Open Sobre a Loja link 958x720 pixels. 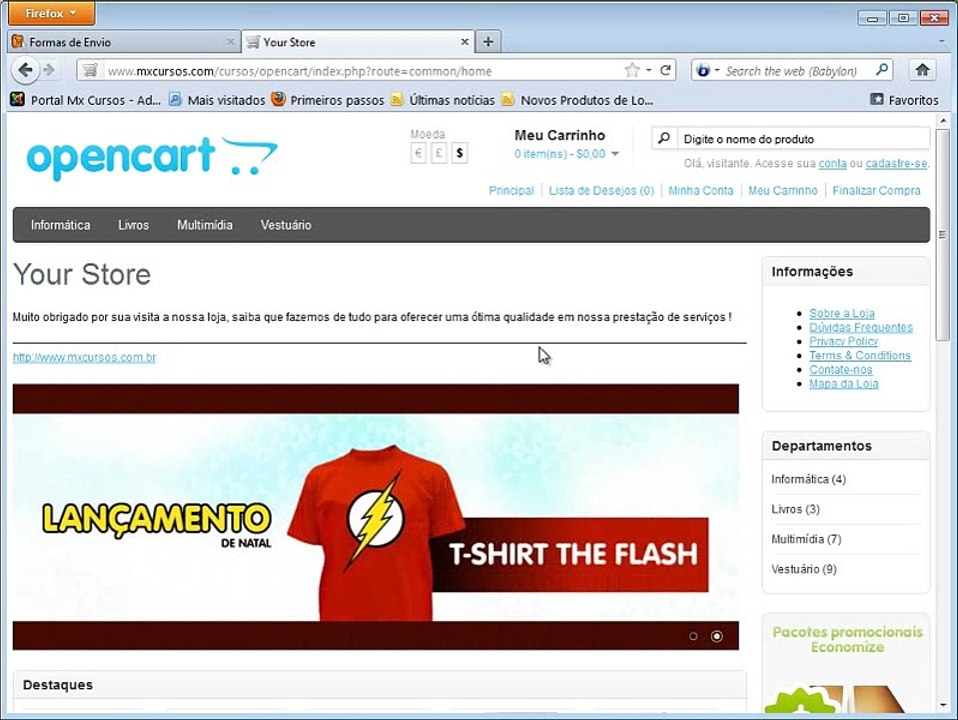(x=842, y=313)
